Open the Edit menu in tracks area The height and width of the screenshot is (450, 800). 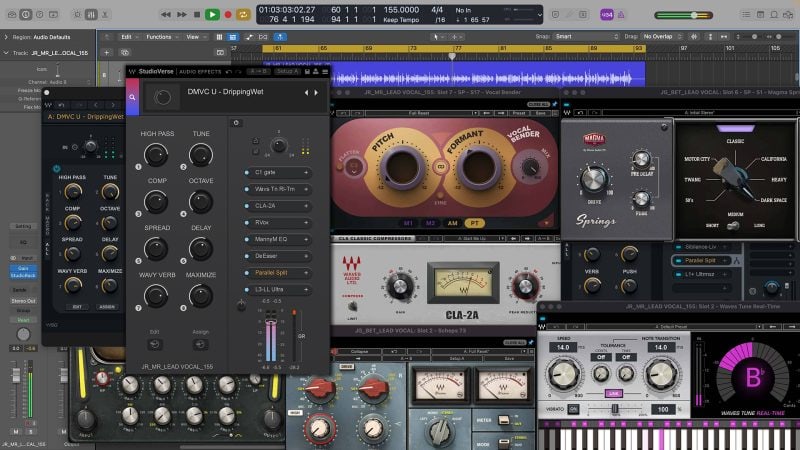(x=128, y=36)
